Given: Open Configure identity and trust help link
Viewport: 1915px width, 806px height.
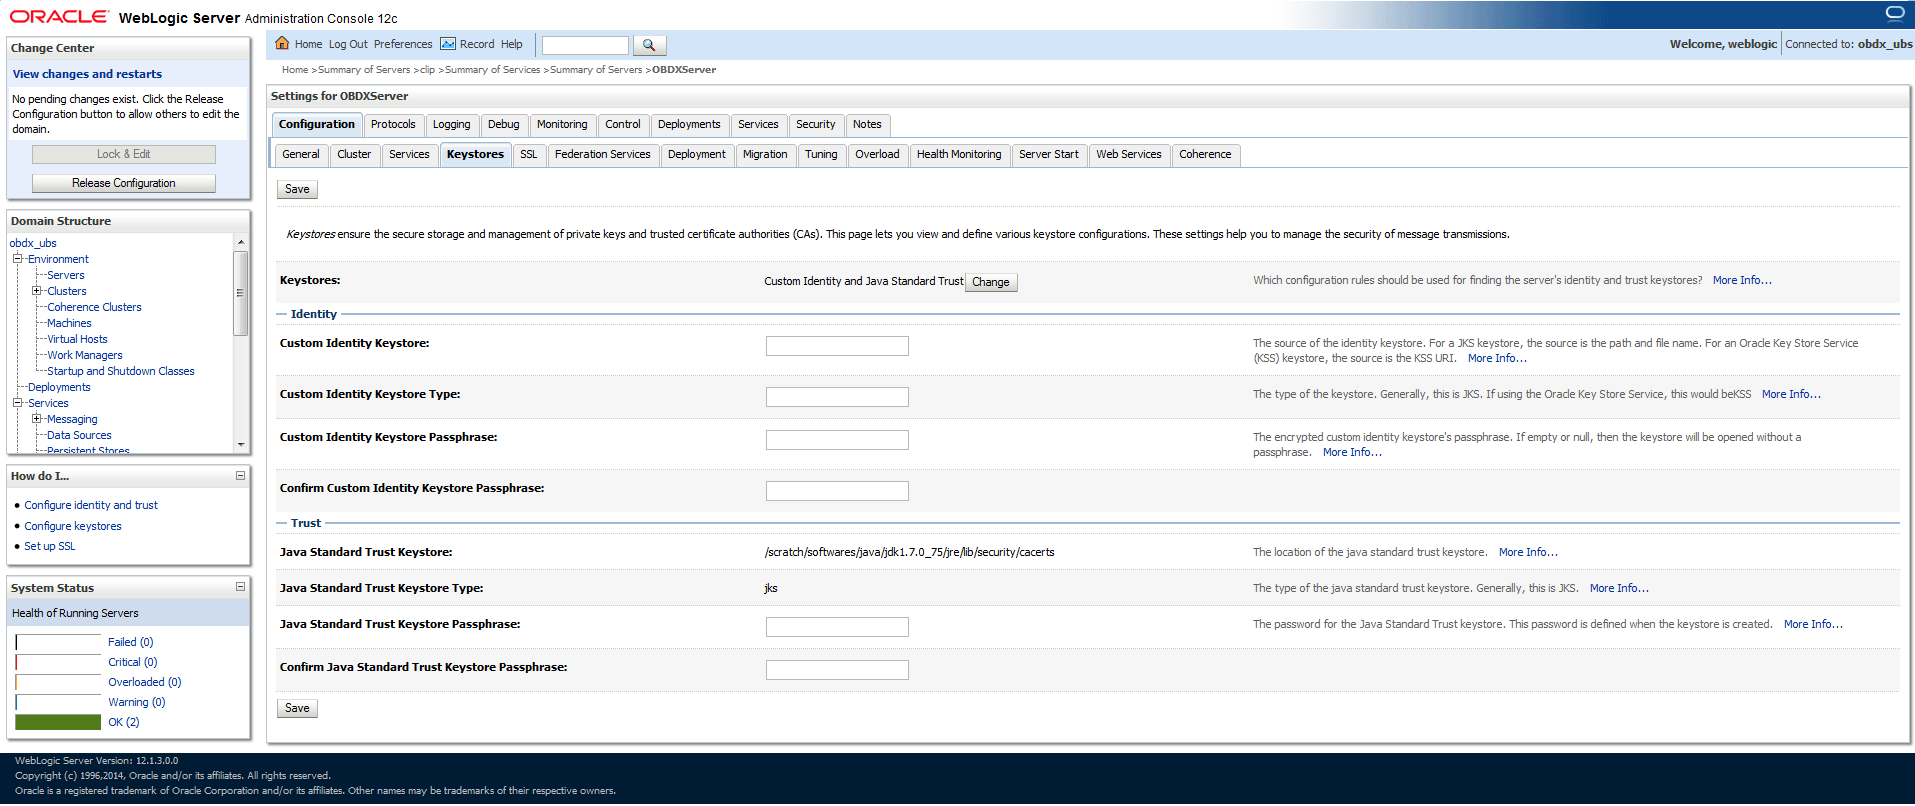Looking at the screenshot, I should (x=91, y=505).
